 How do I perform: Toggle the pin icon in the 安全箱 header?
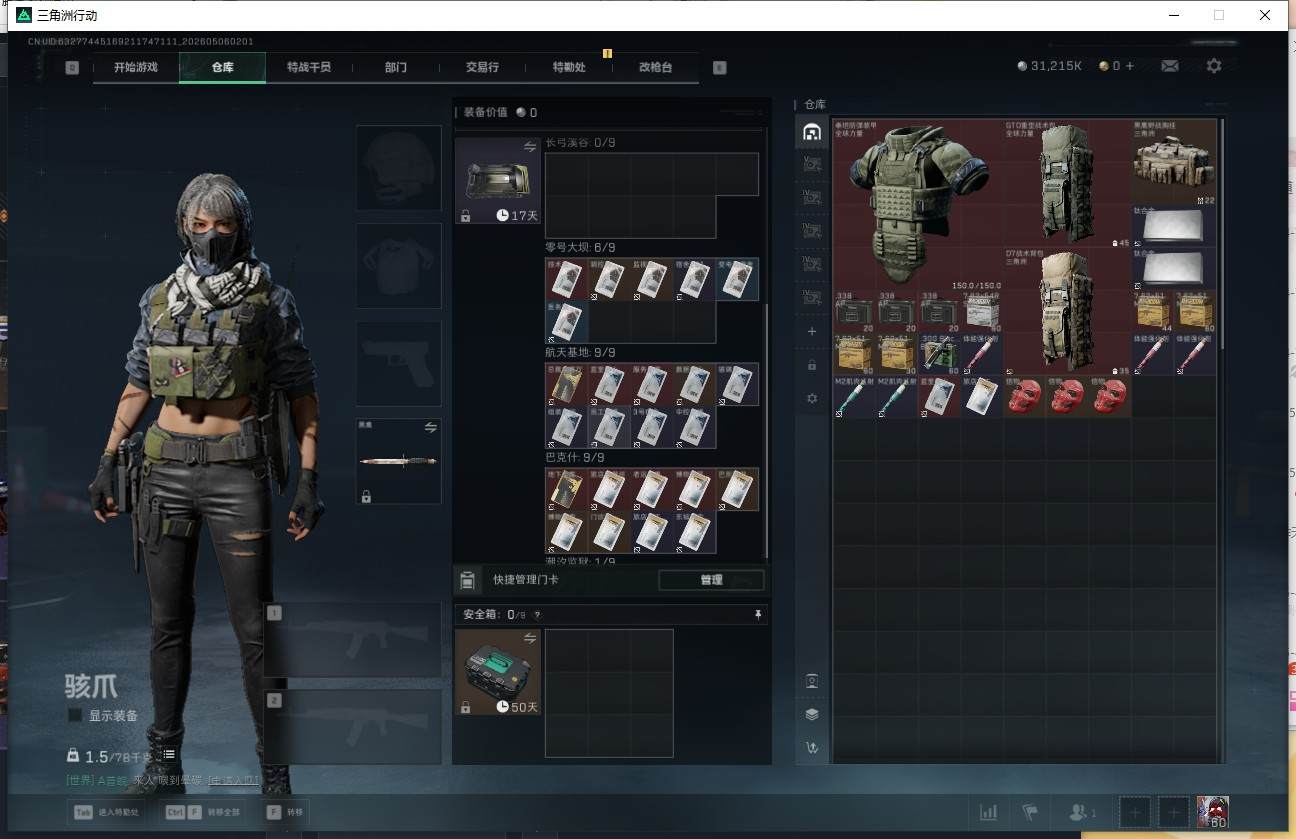tap(758, 615)
